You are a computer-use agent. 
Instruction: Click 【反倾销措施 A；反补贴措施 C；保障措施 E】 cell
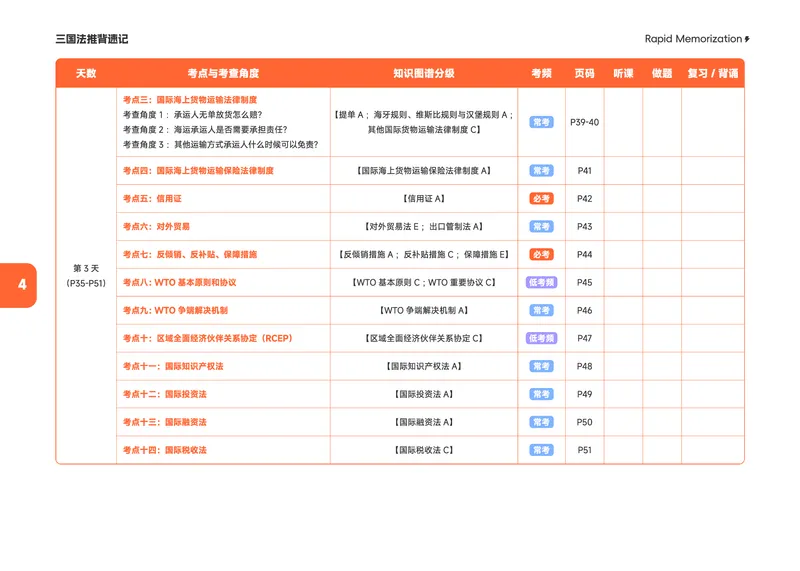424,255
